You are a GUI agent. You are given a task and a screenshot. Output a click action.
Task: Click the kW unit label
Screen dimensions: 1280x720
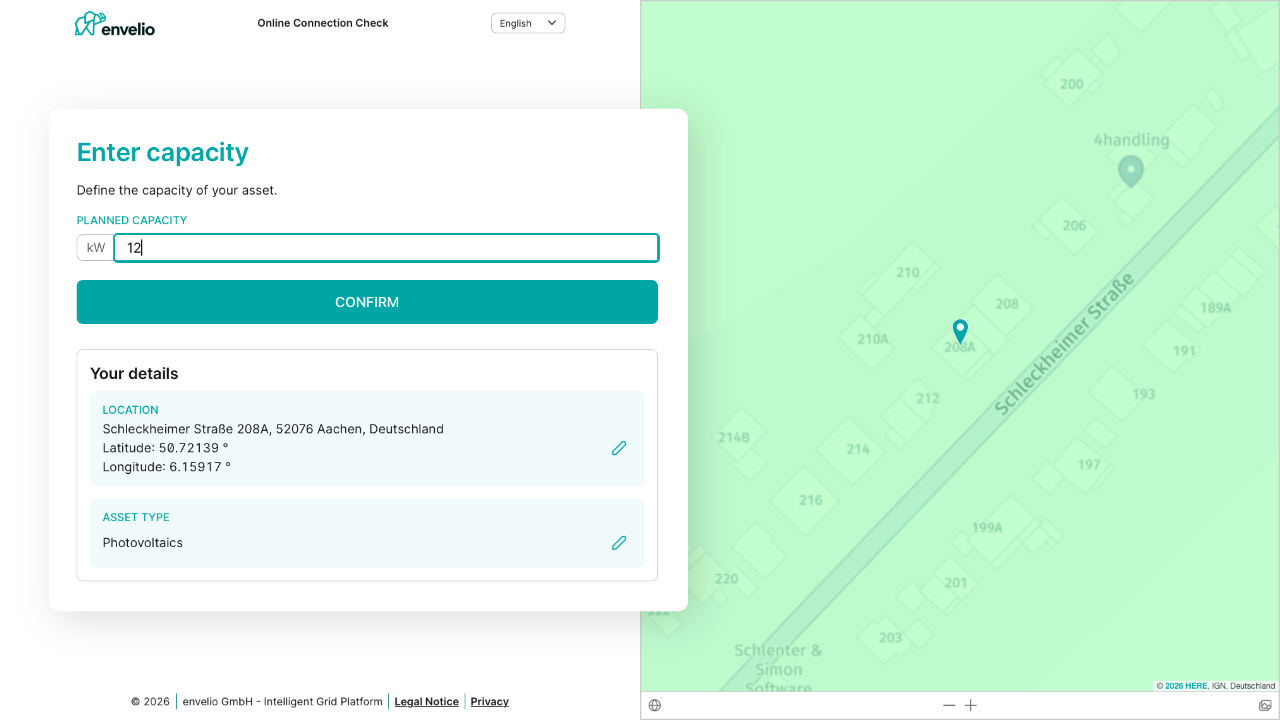96,248
